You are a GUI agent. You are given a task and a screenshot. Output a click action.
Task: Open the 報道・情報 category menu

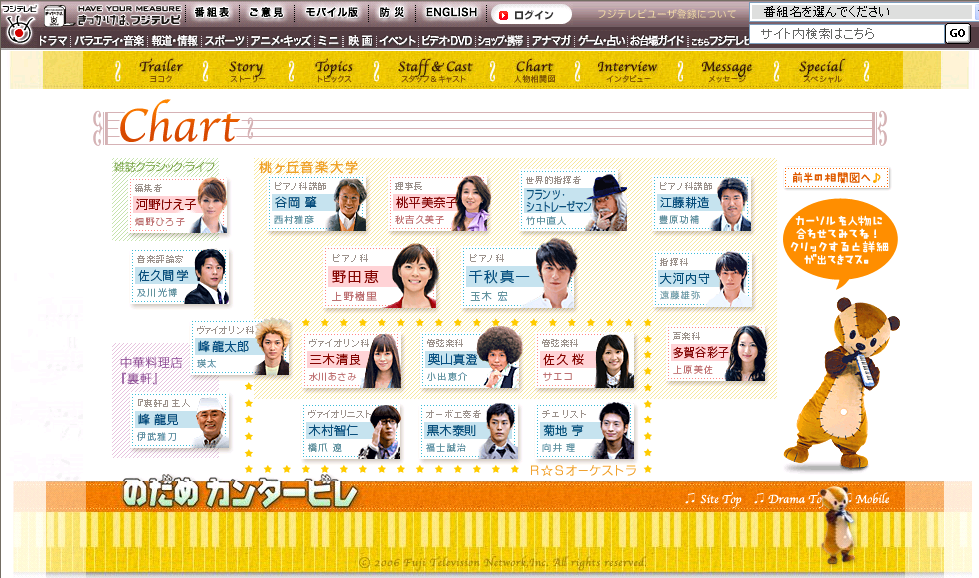coord(174,41)
